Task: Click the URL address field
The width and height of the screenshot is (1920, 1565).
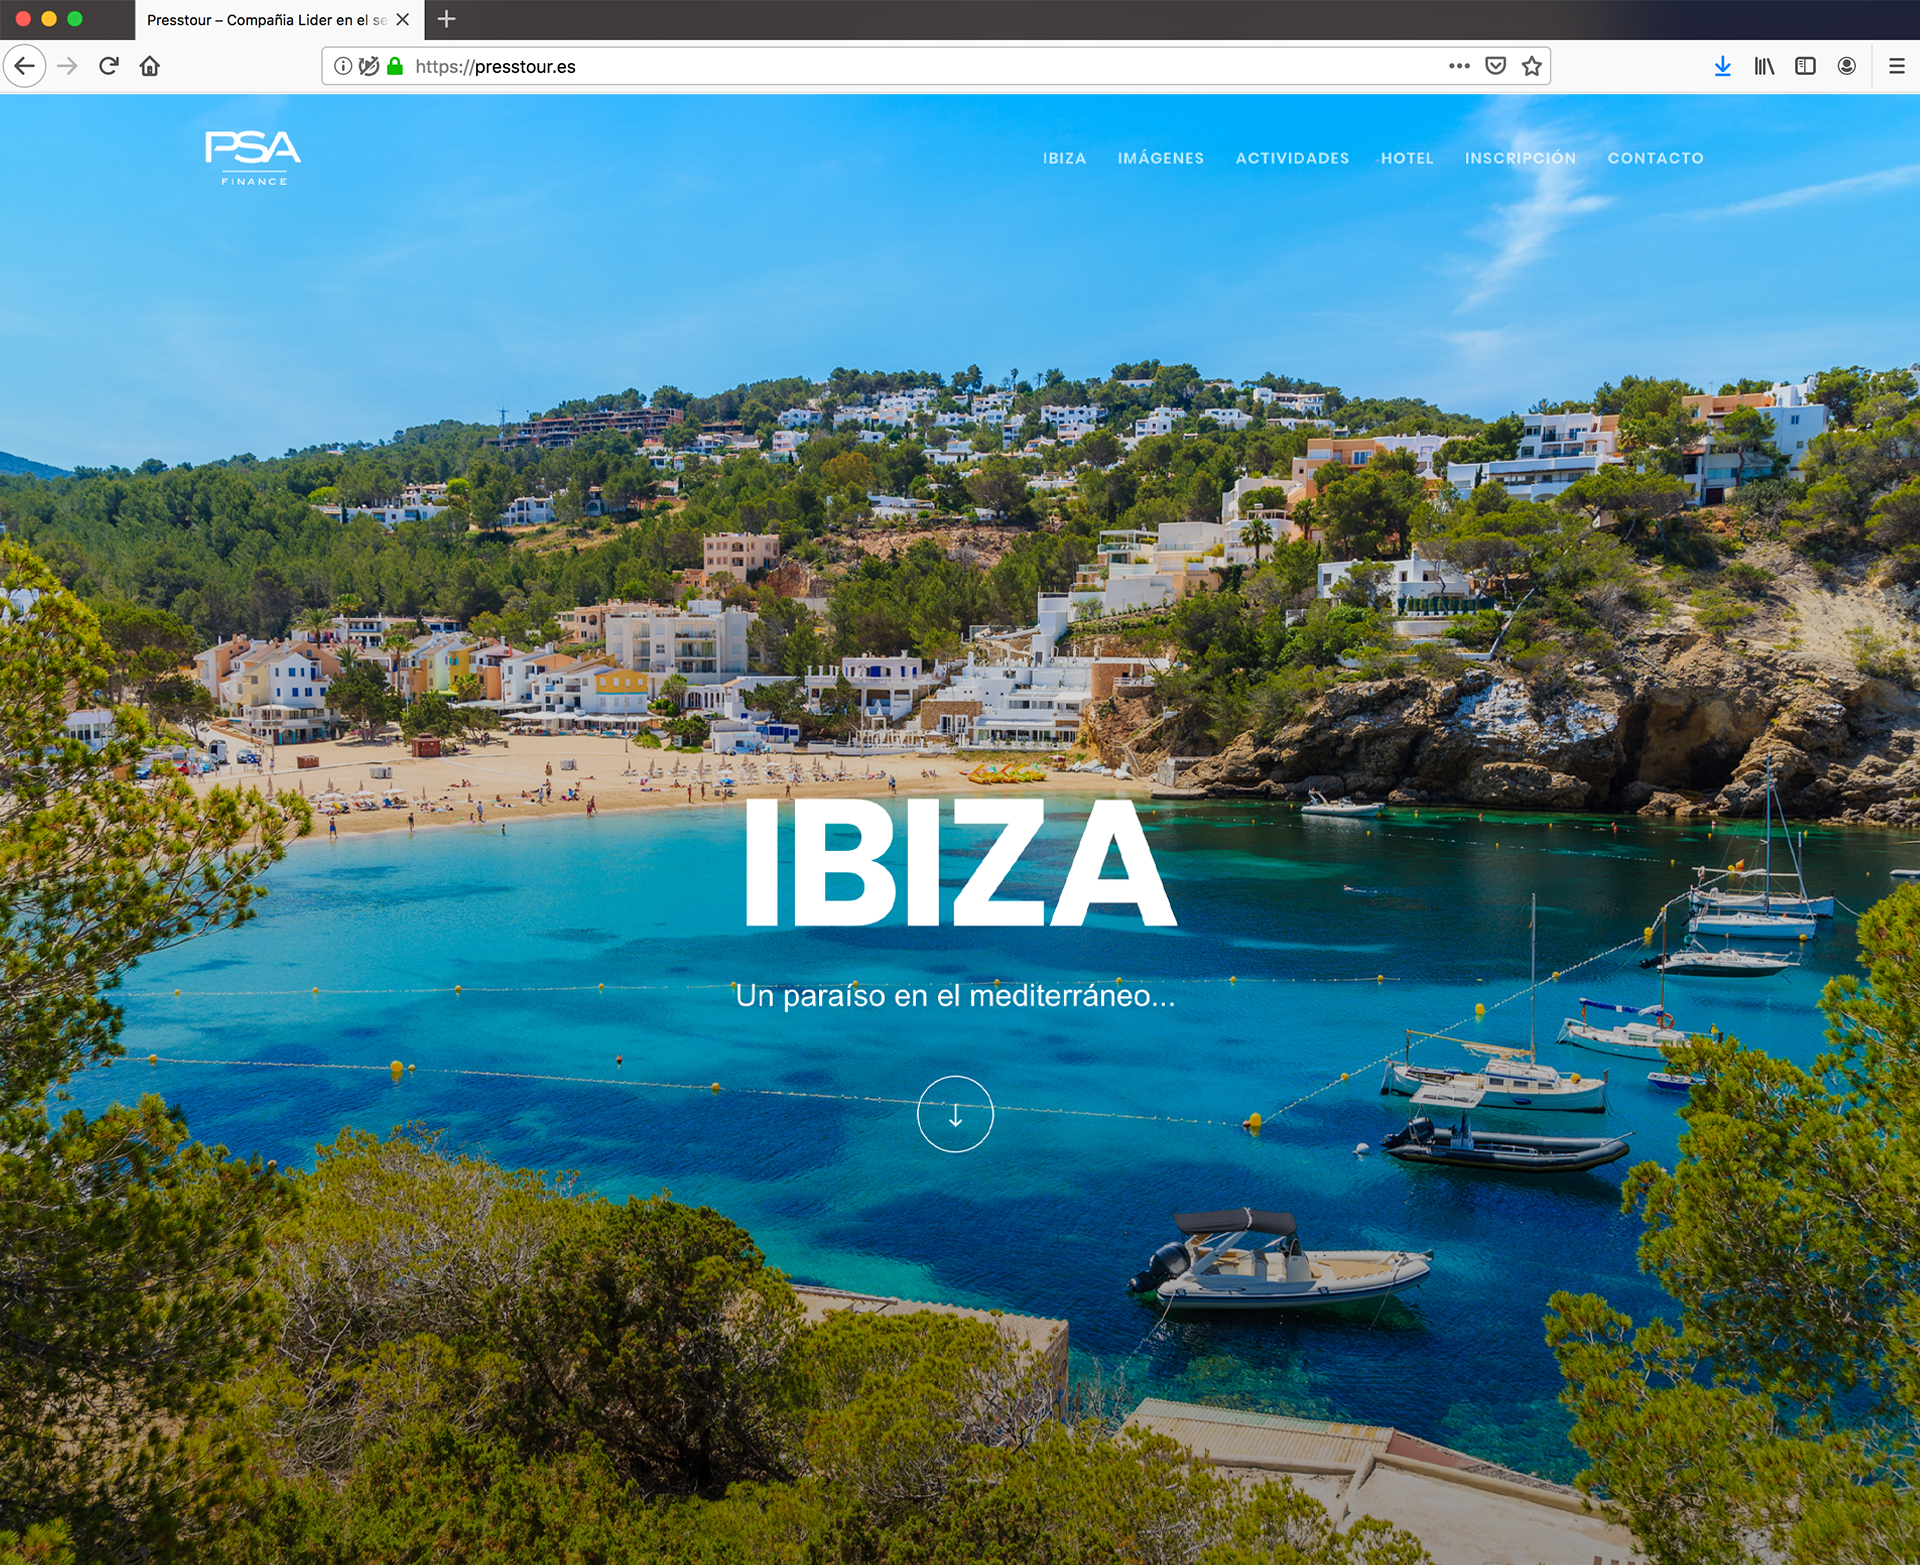Action: (900, 66)
